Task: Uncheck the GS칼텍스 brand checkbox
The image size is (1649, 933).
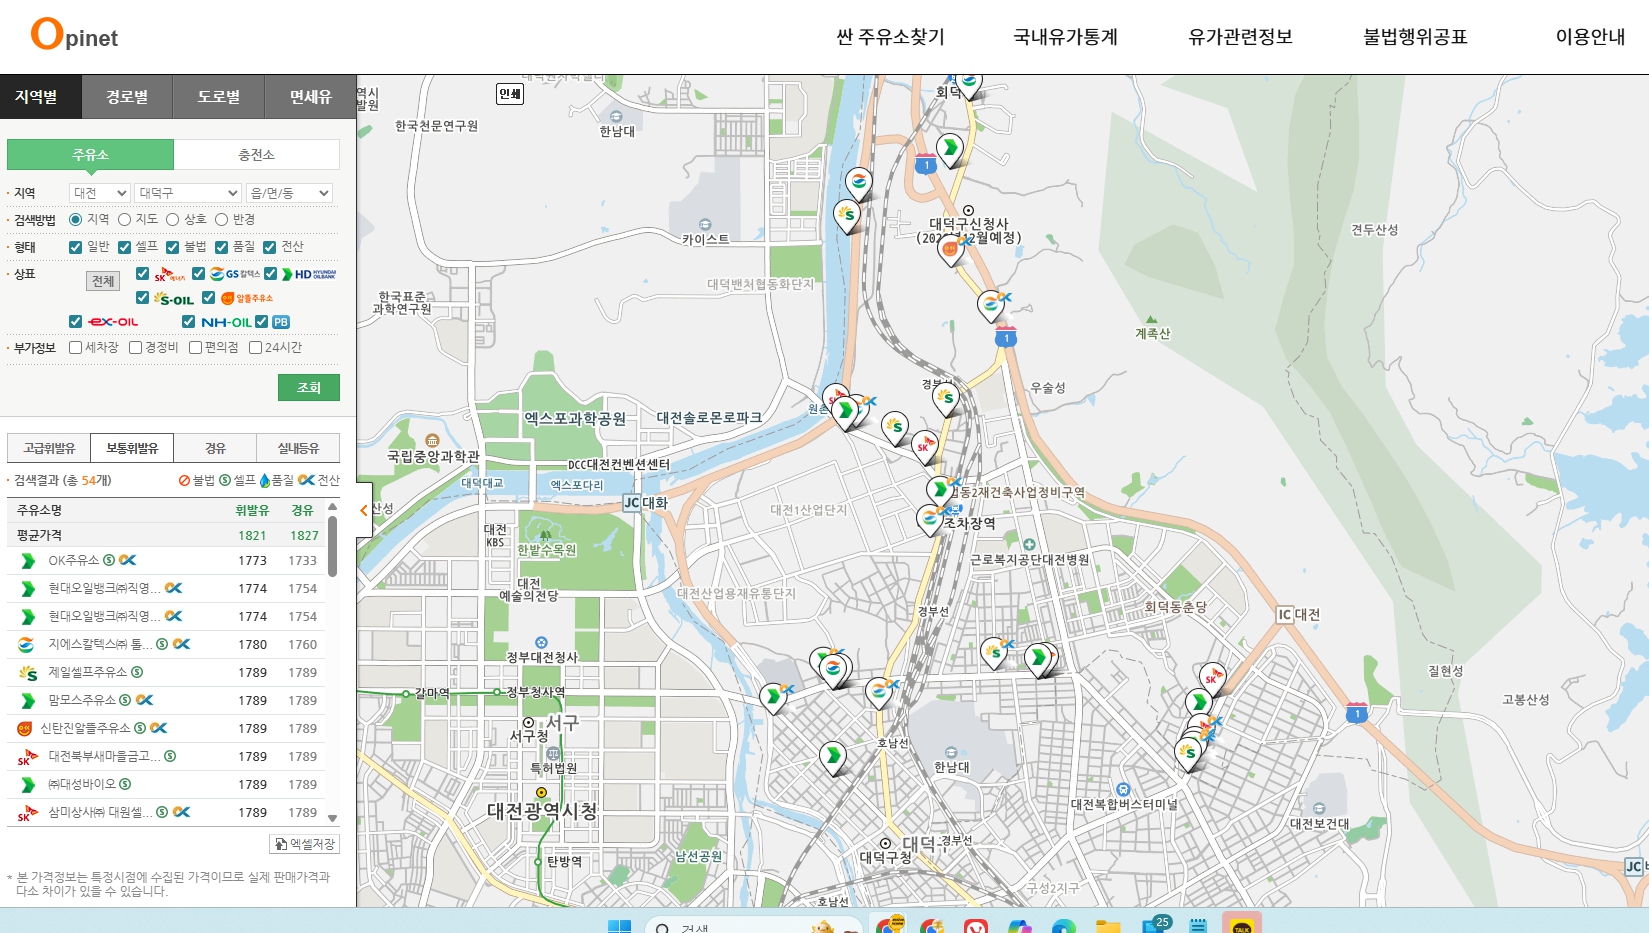Action: pyautogui.click(x=198, y=273)
